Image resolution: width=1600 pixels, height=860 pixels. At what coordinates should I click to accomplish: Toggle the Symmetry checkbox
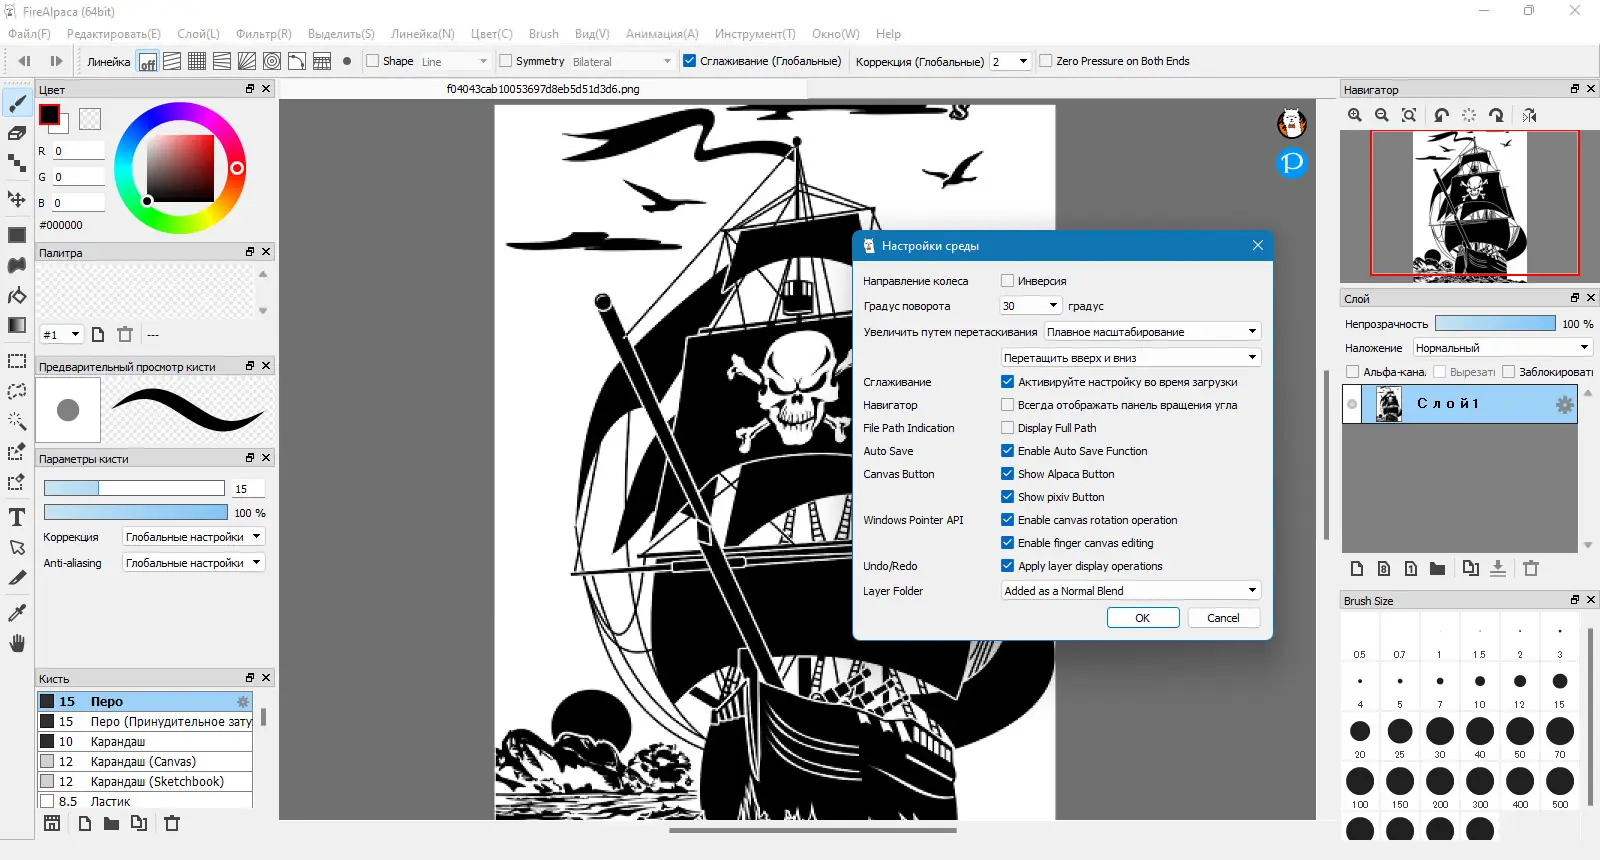tap(506, 61)
